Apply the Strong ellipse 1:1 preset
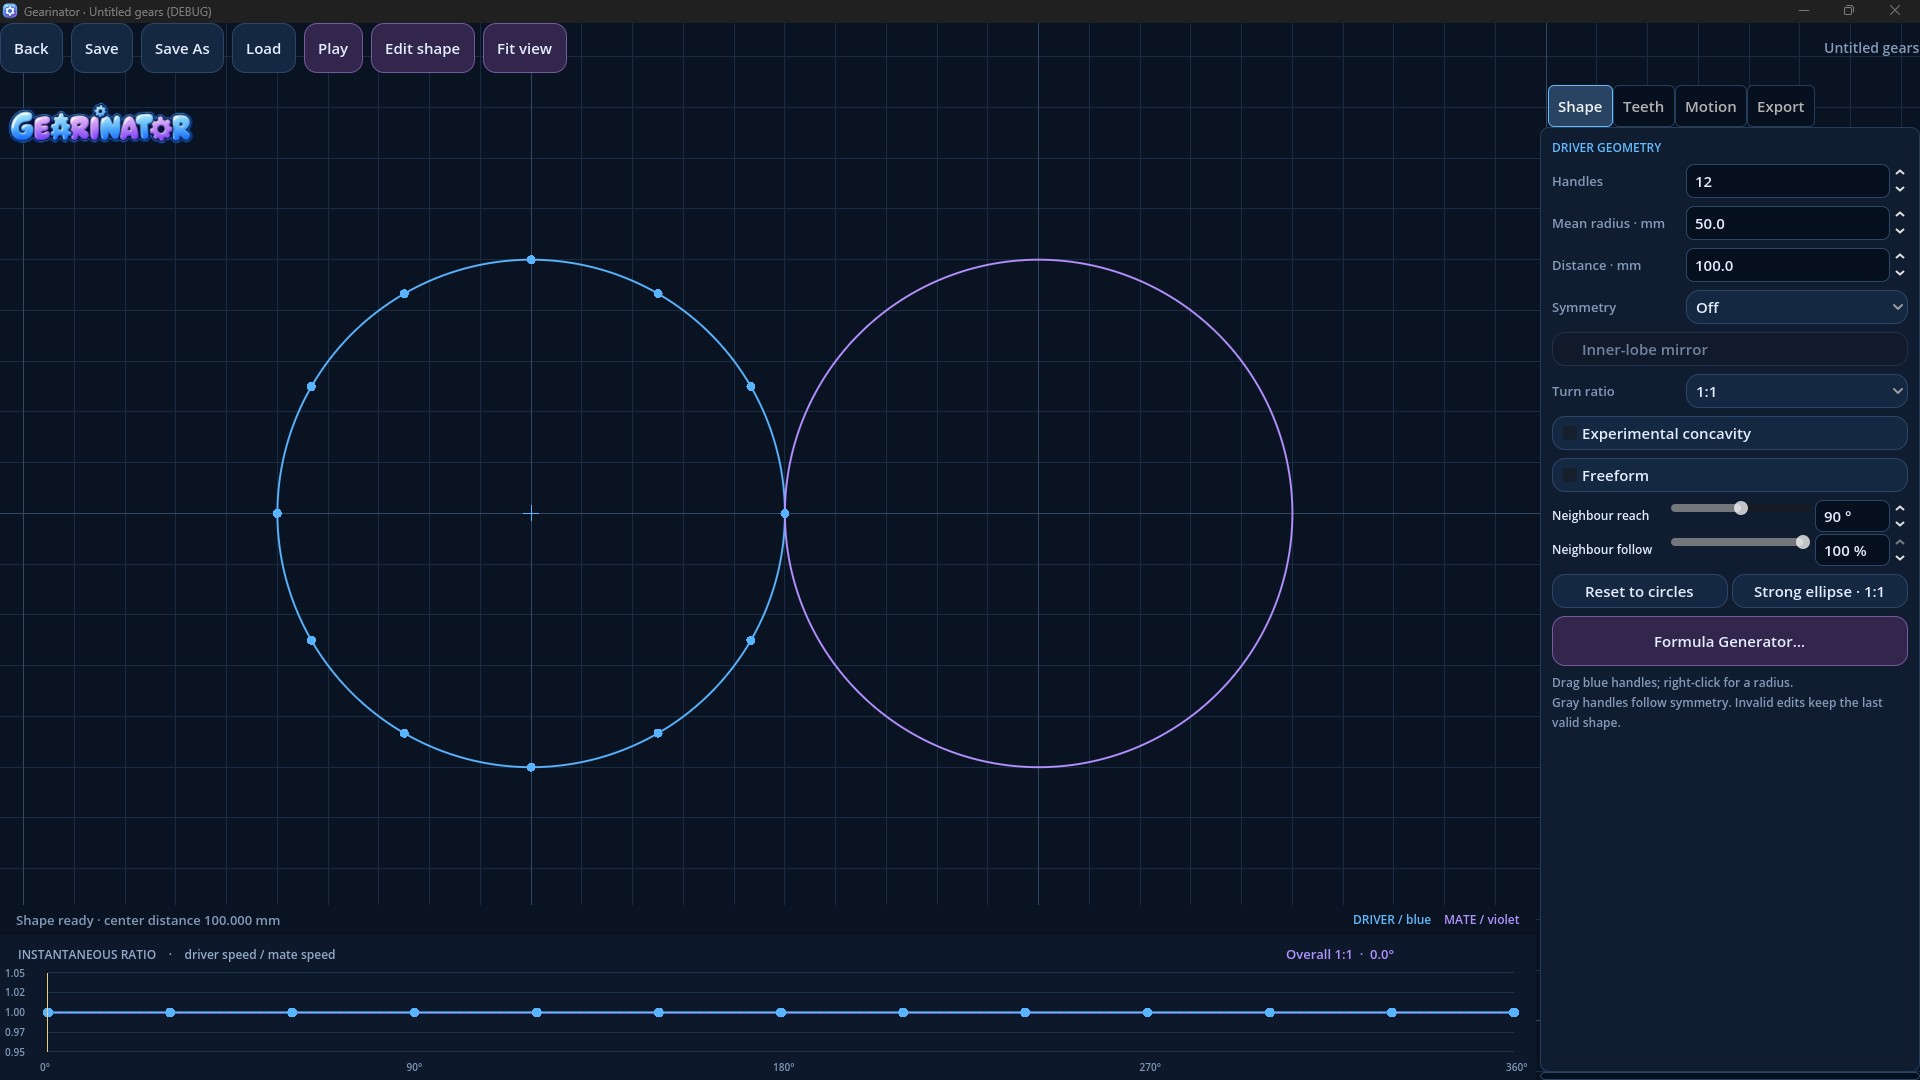1920x1080 pixels. pos(1818,591)
